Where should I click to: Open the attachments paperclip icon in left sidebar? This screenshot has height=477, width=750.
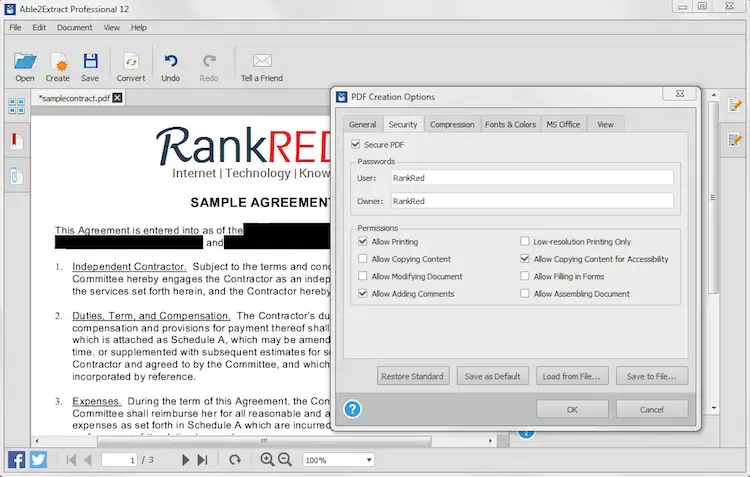[17, 176]
